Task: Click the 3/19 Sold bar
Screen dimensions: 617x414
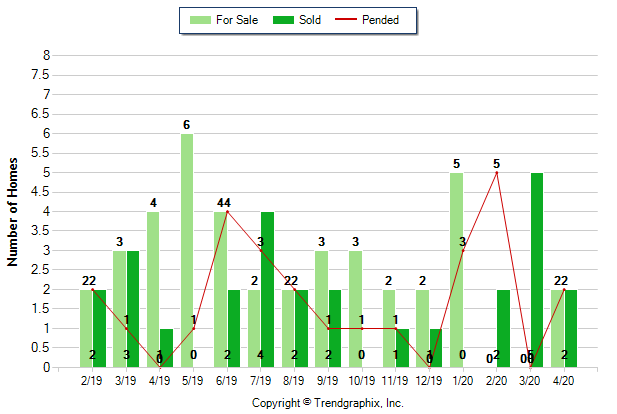Action: point(133,309)
